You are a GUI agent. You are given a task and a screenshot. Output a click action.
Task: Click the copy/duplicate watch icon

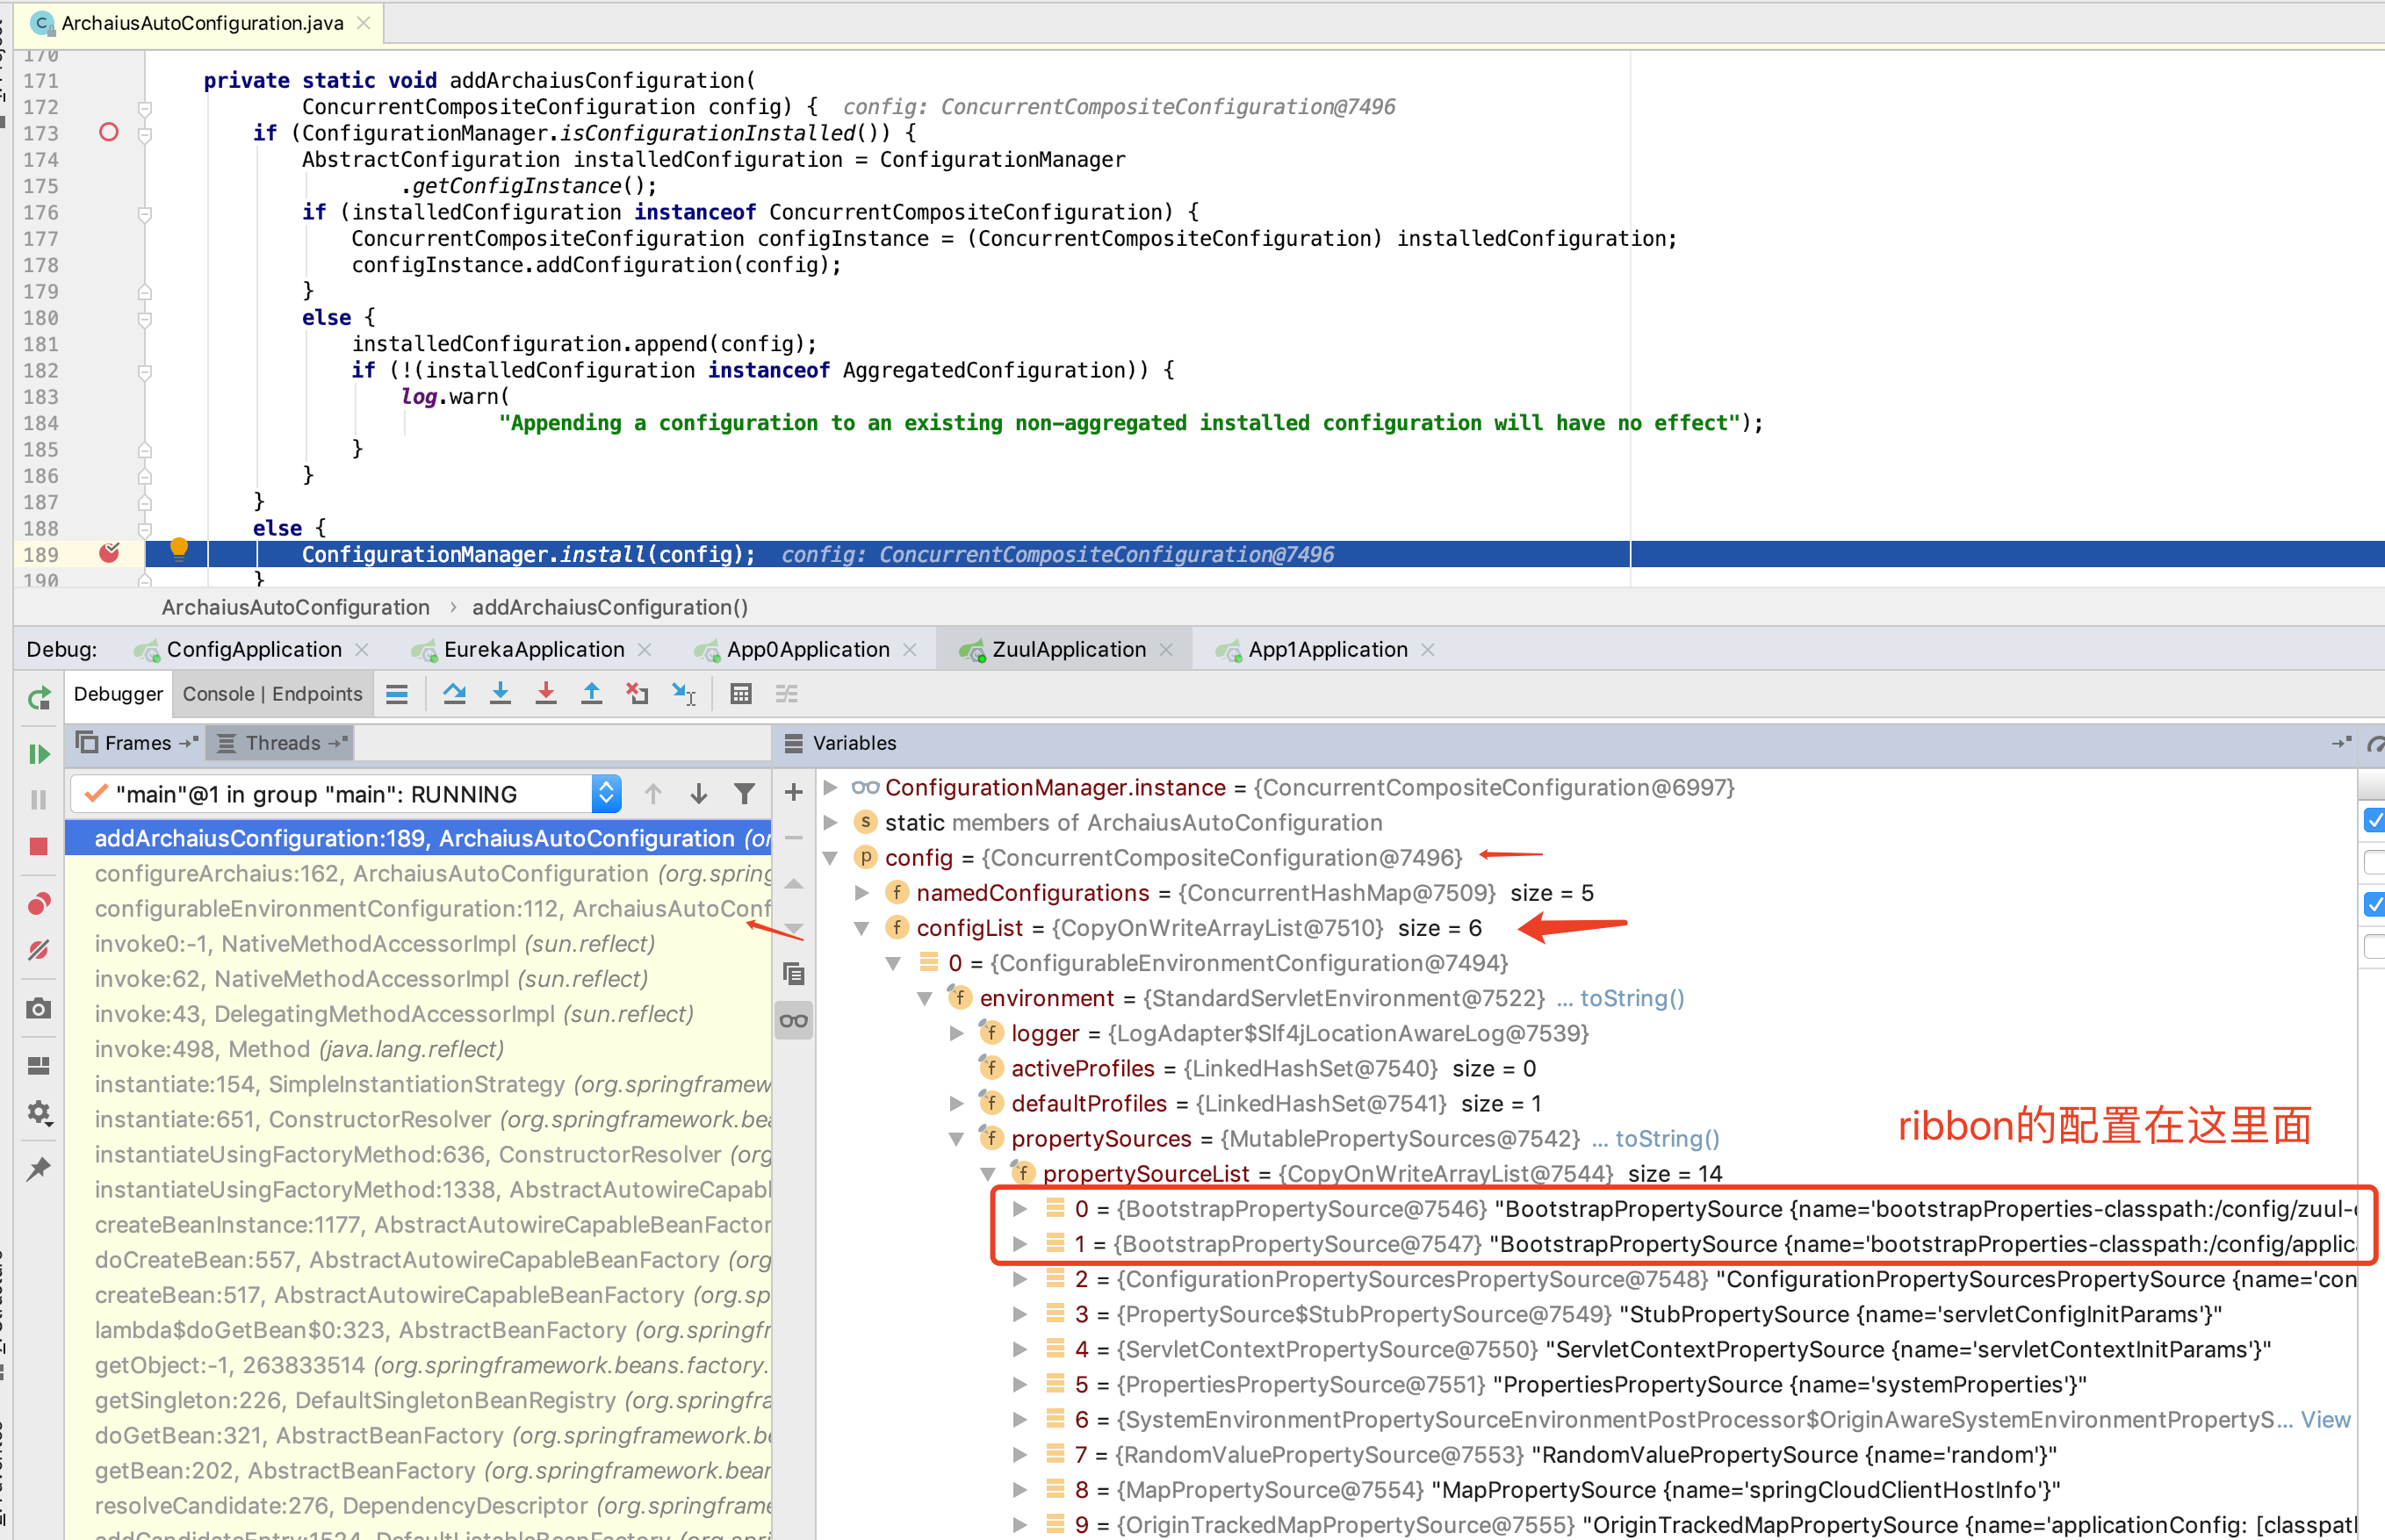[x=794, y=974]
